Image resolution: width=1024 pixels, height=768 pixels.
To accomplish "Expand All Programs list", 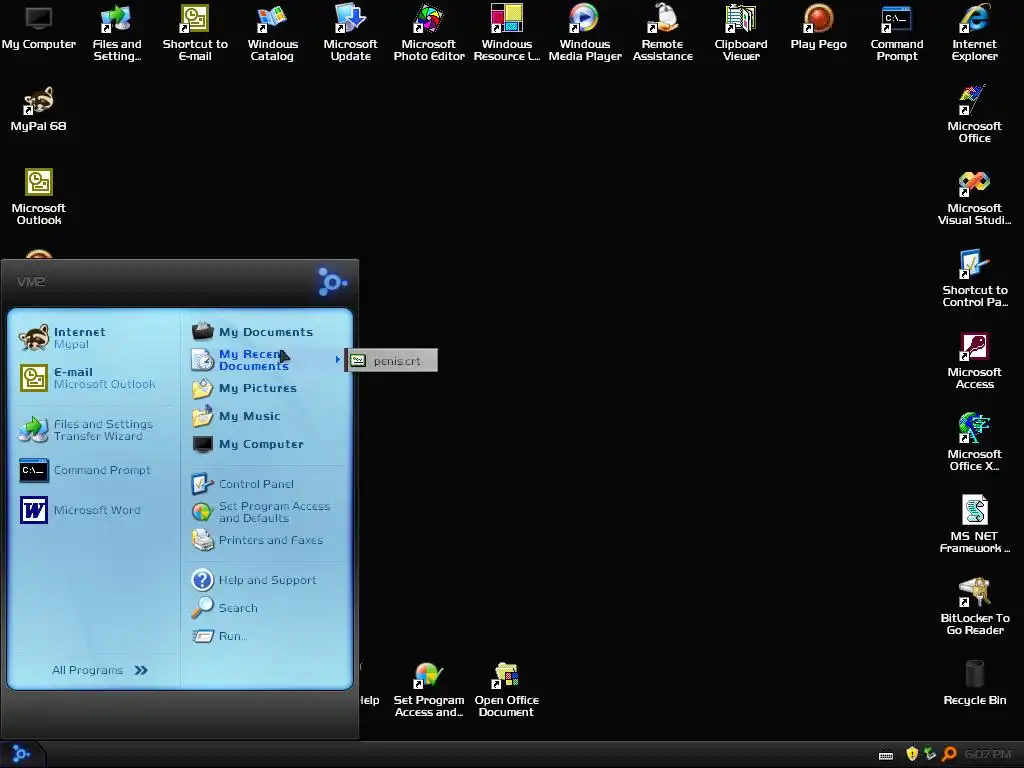I will (99, 670).
